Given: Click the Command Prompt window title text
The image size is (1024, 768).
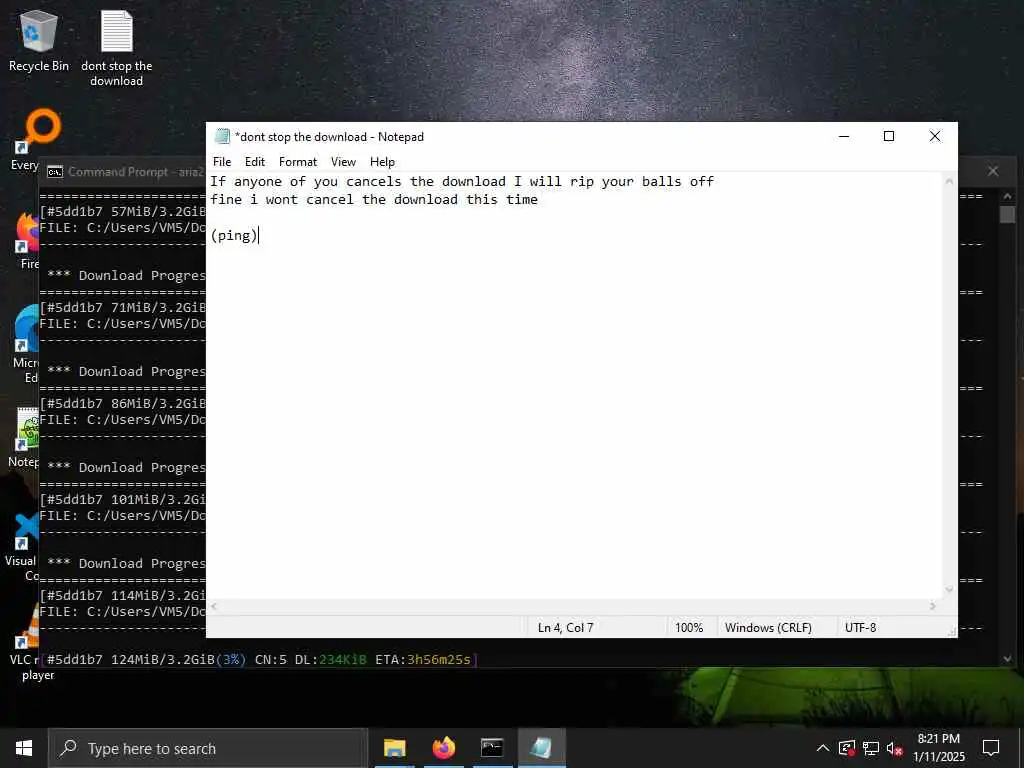Looking at the screenshot, I should click(x=136, y=172).
